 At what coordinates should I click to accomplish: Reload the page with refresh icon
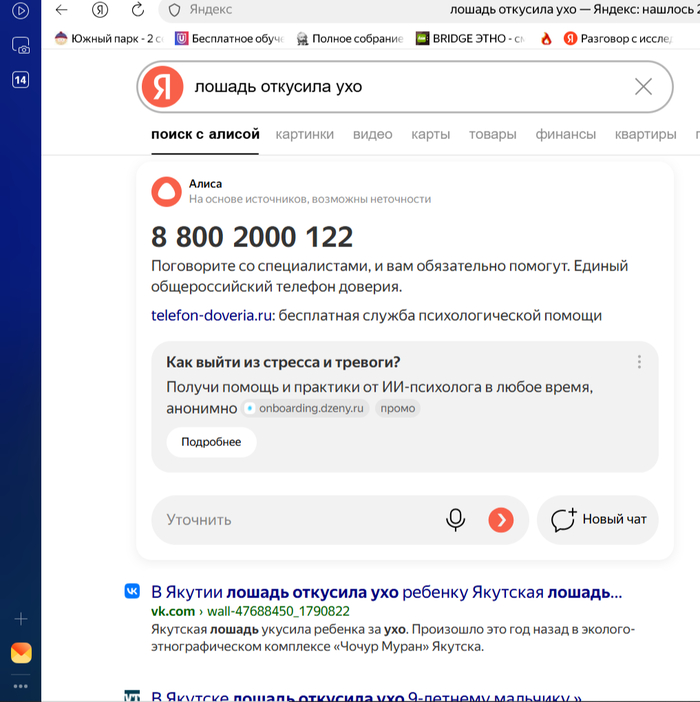point(138,10)
